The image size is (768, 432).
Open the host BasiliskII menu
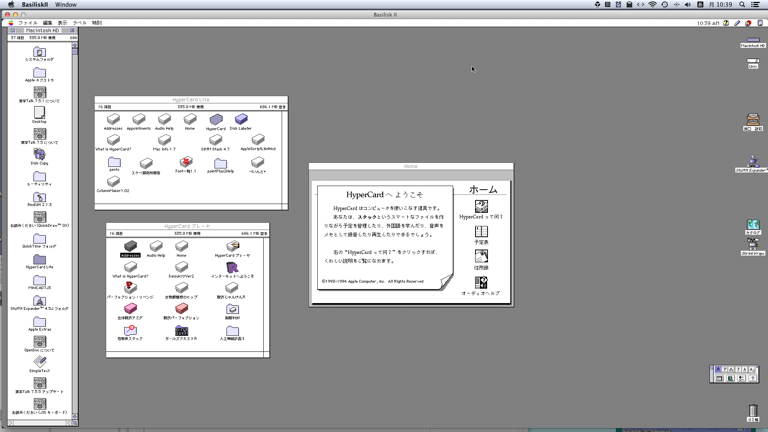[x=35, y=4]
